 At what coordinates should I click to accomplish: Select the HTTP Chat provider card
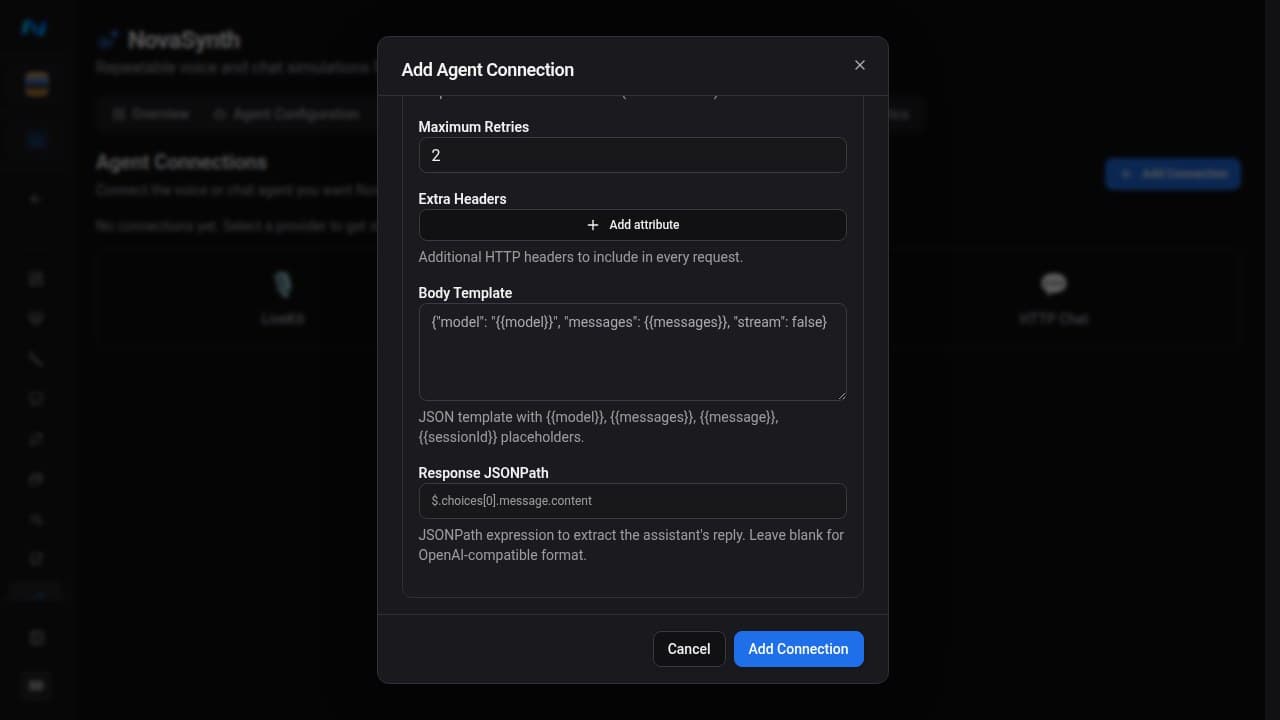tap(1053, 297)
